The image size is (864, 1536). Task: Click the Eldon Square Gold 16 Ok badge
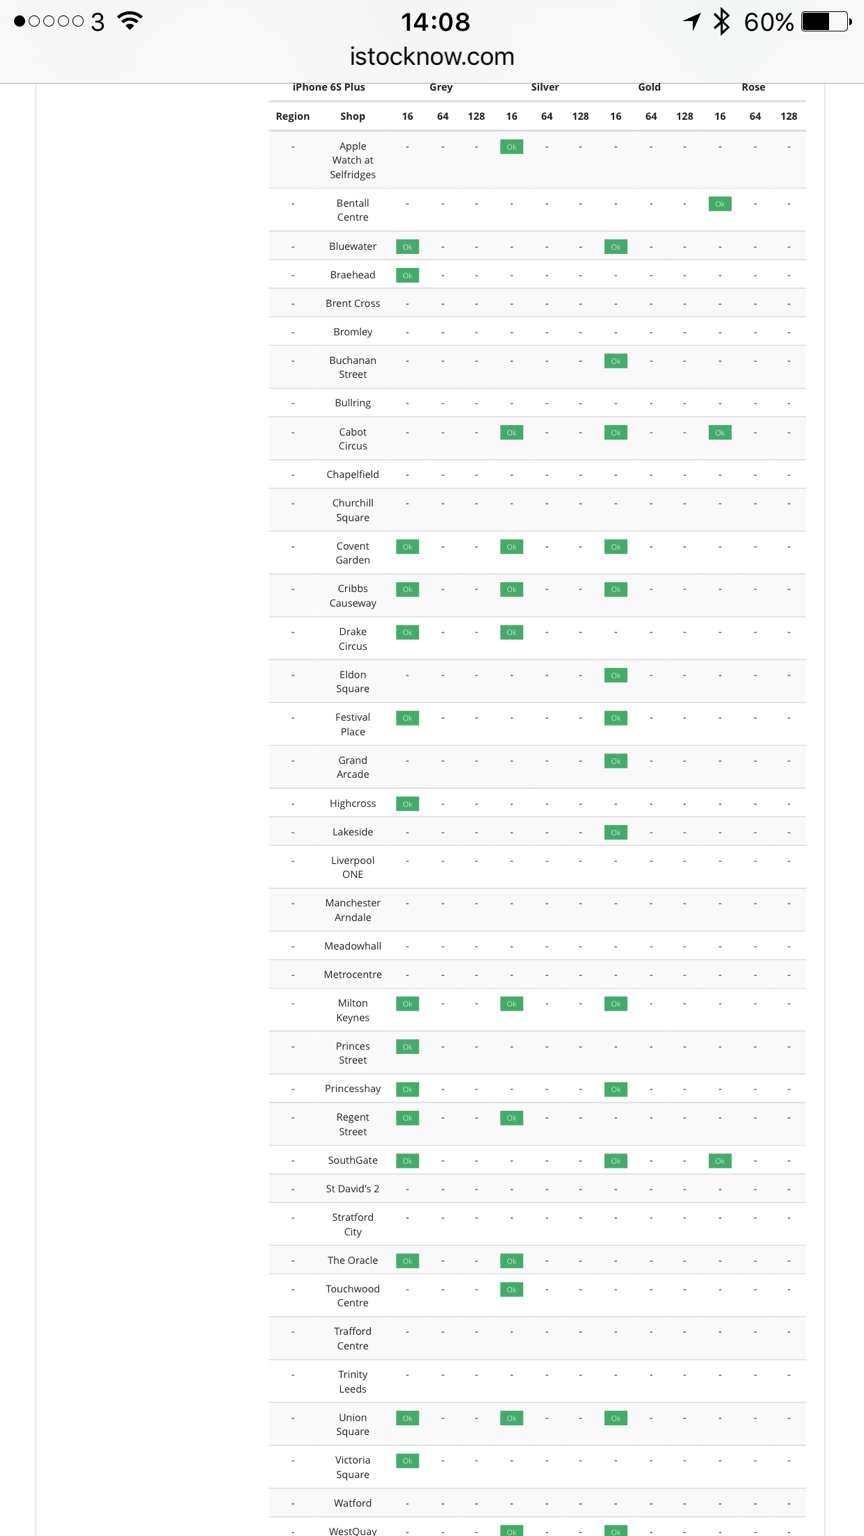click(x=615, y=676)
